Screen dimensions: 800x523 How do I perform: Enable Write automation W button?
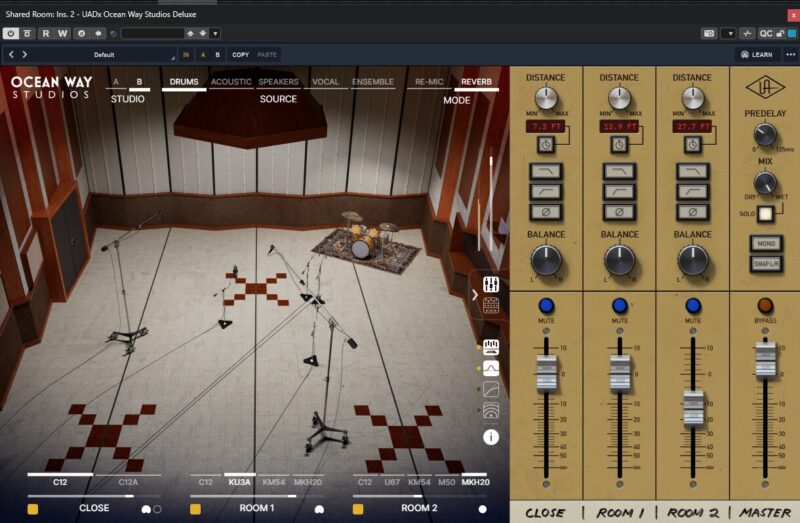tap(62, 33)
